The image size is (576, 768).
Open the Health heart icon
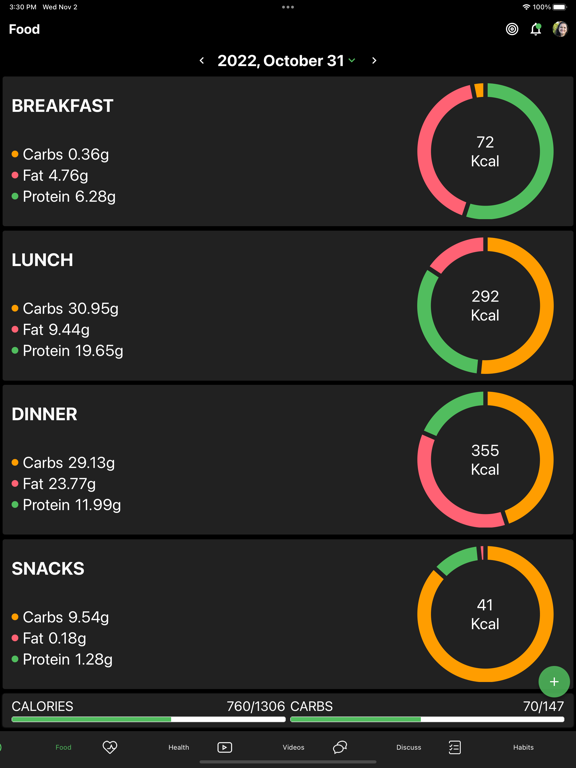click(110, 747)
